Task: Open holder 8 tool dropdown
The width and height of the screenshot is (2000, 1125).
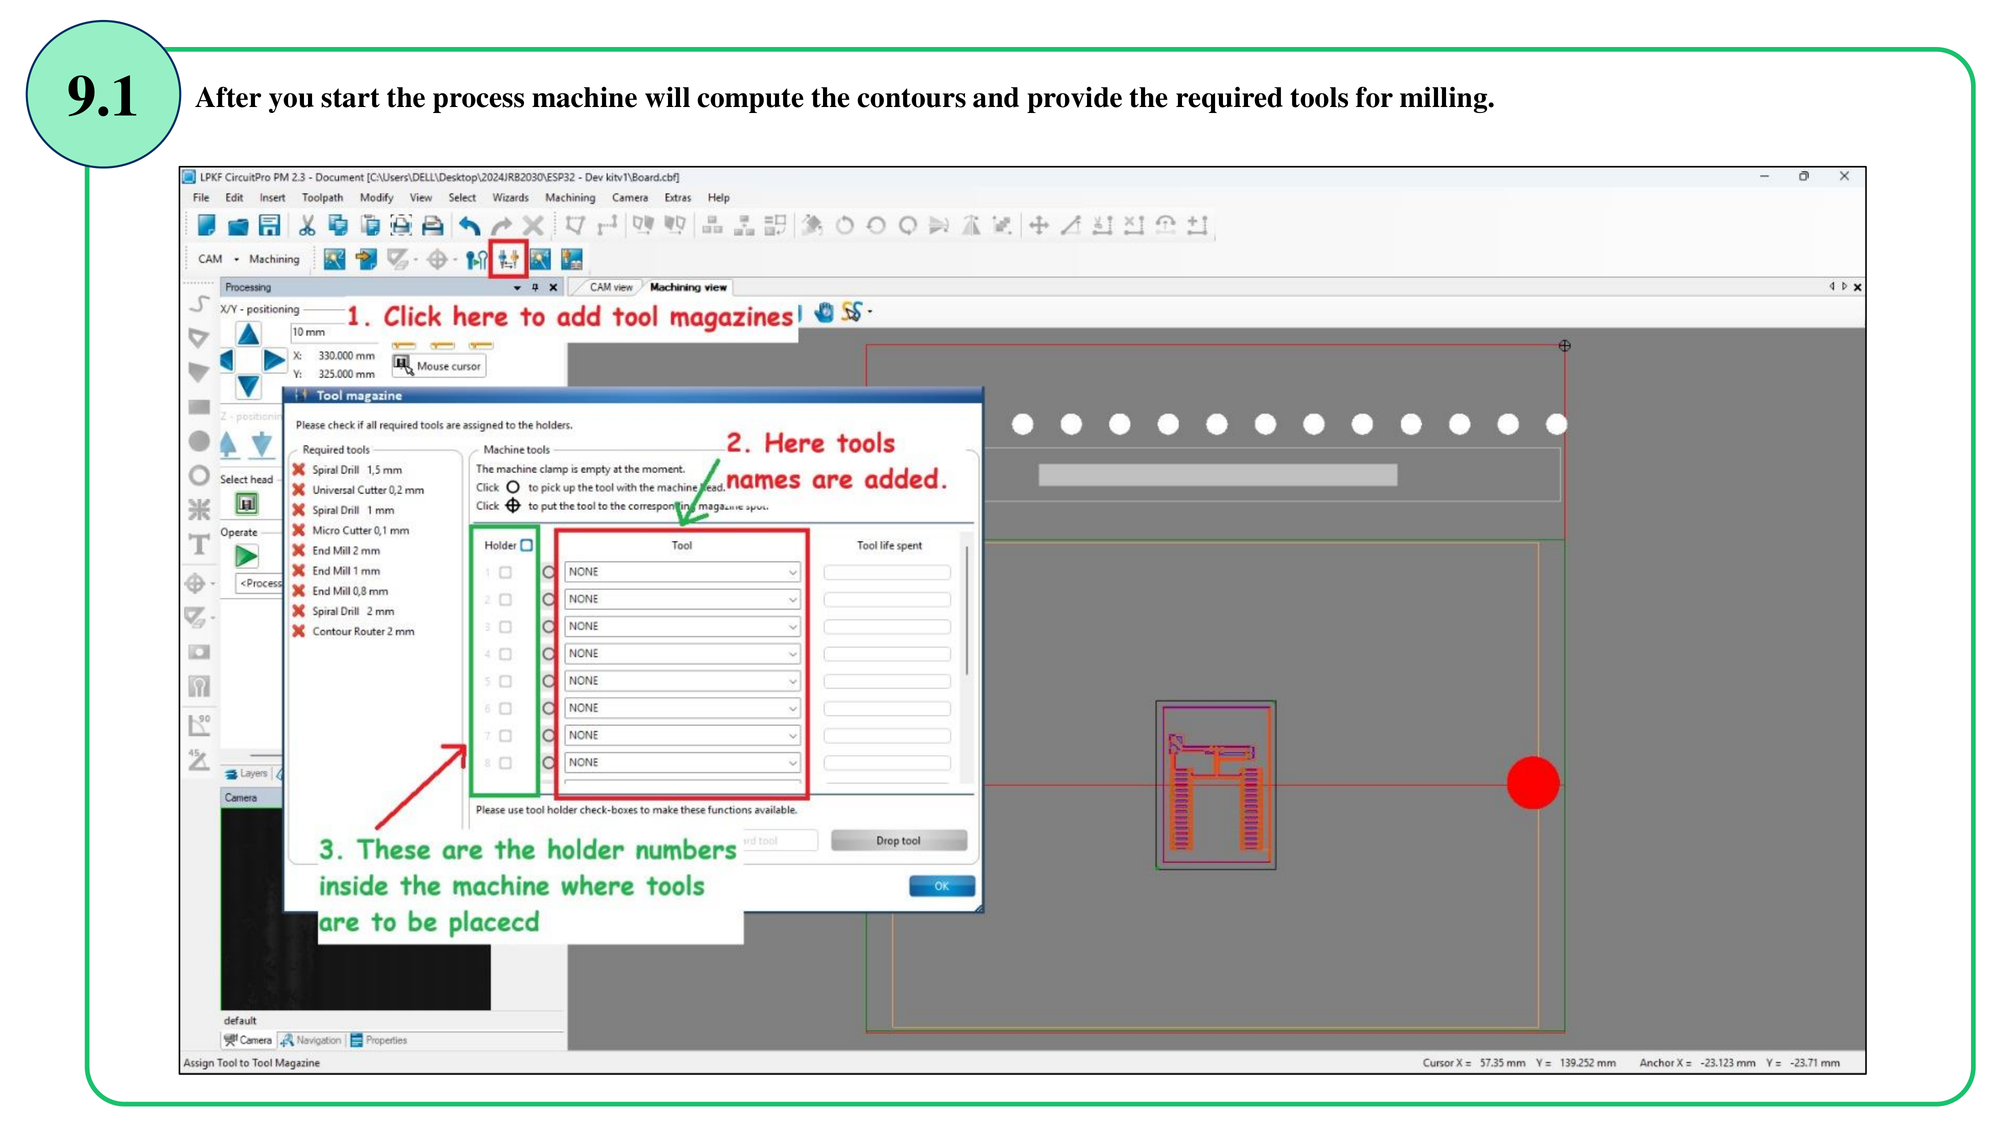Action: (682, 762)
